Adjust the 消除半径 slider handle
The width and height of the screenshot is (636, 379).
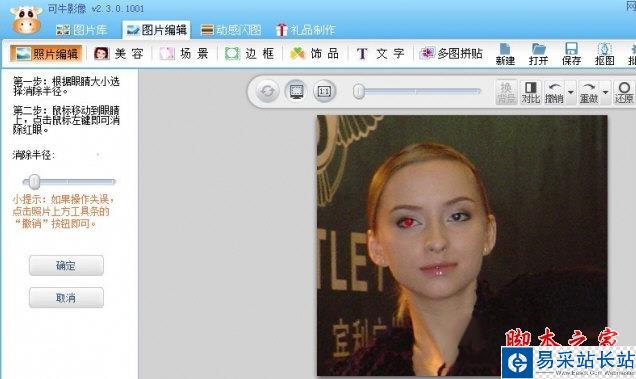[x=34, y=182]
